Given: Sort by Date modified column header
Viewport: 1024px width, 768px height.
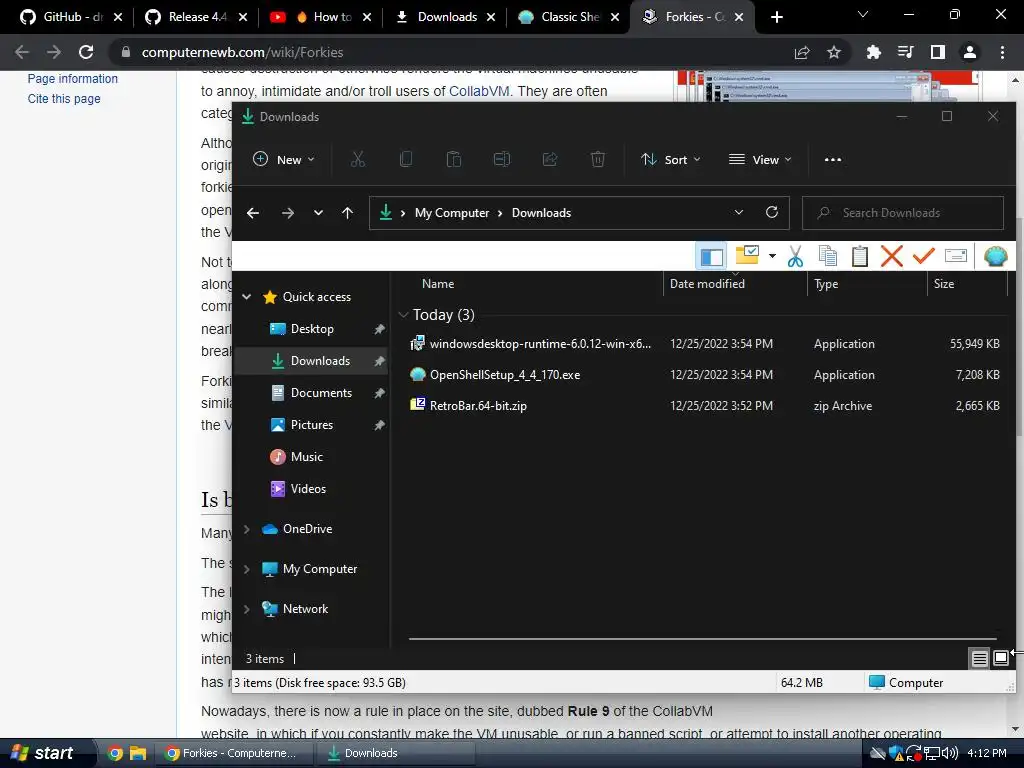Looking at the screenshot, I should 707,283.
